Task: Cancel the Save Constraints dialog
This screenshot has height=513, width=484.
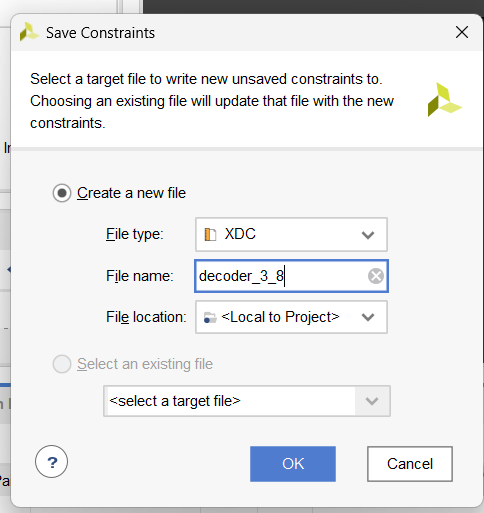Action: [x=410, y=464]
